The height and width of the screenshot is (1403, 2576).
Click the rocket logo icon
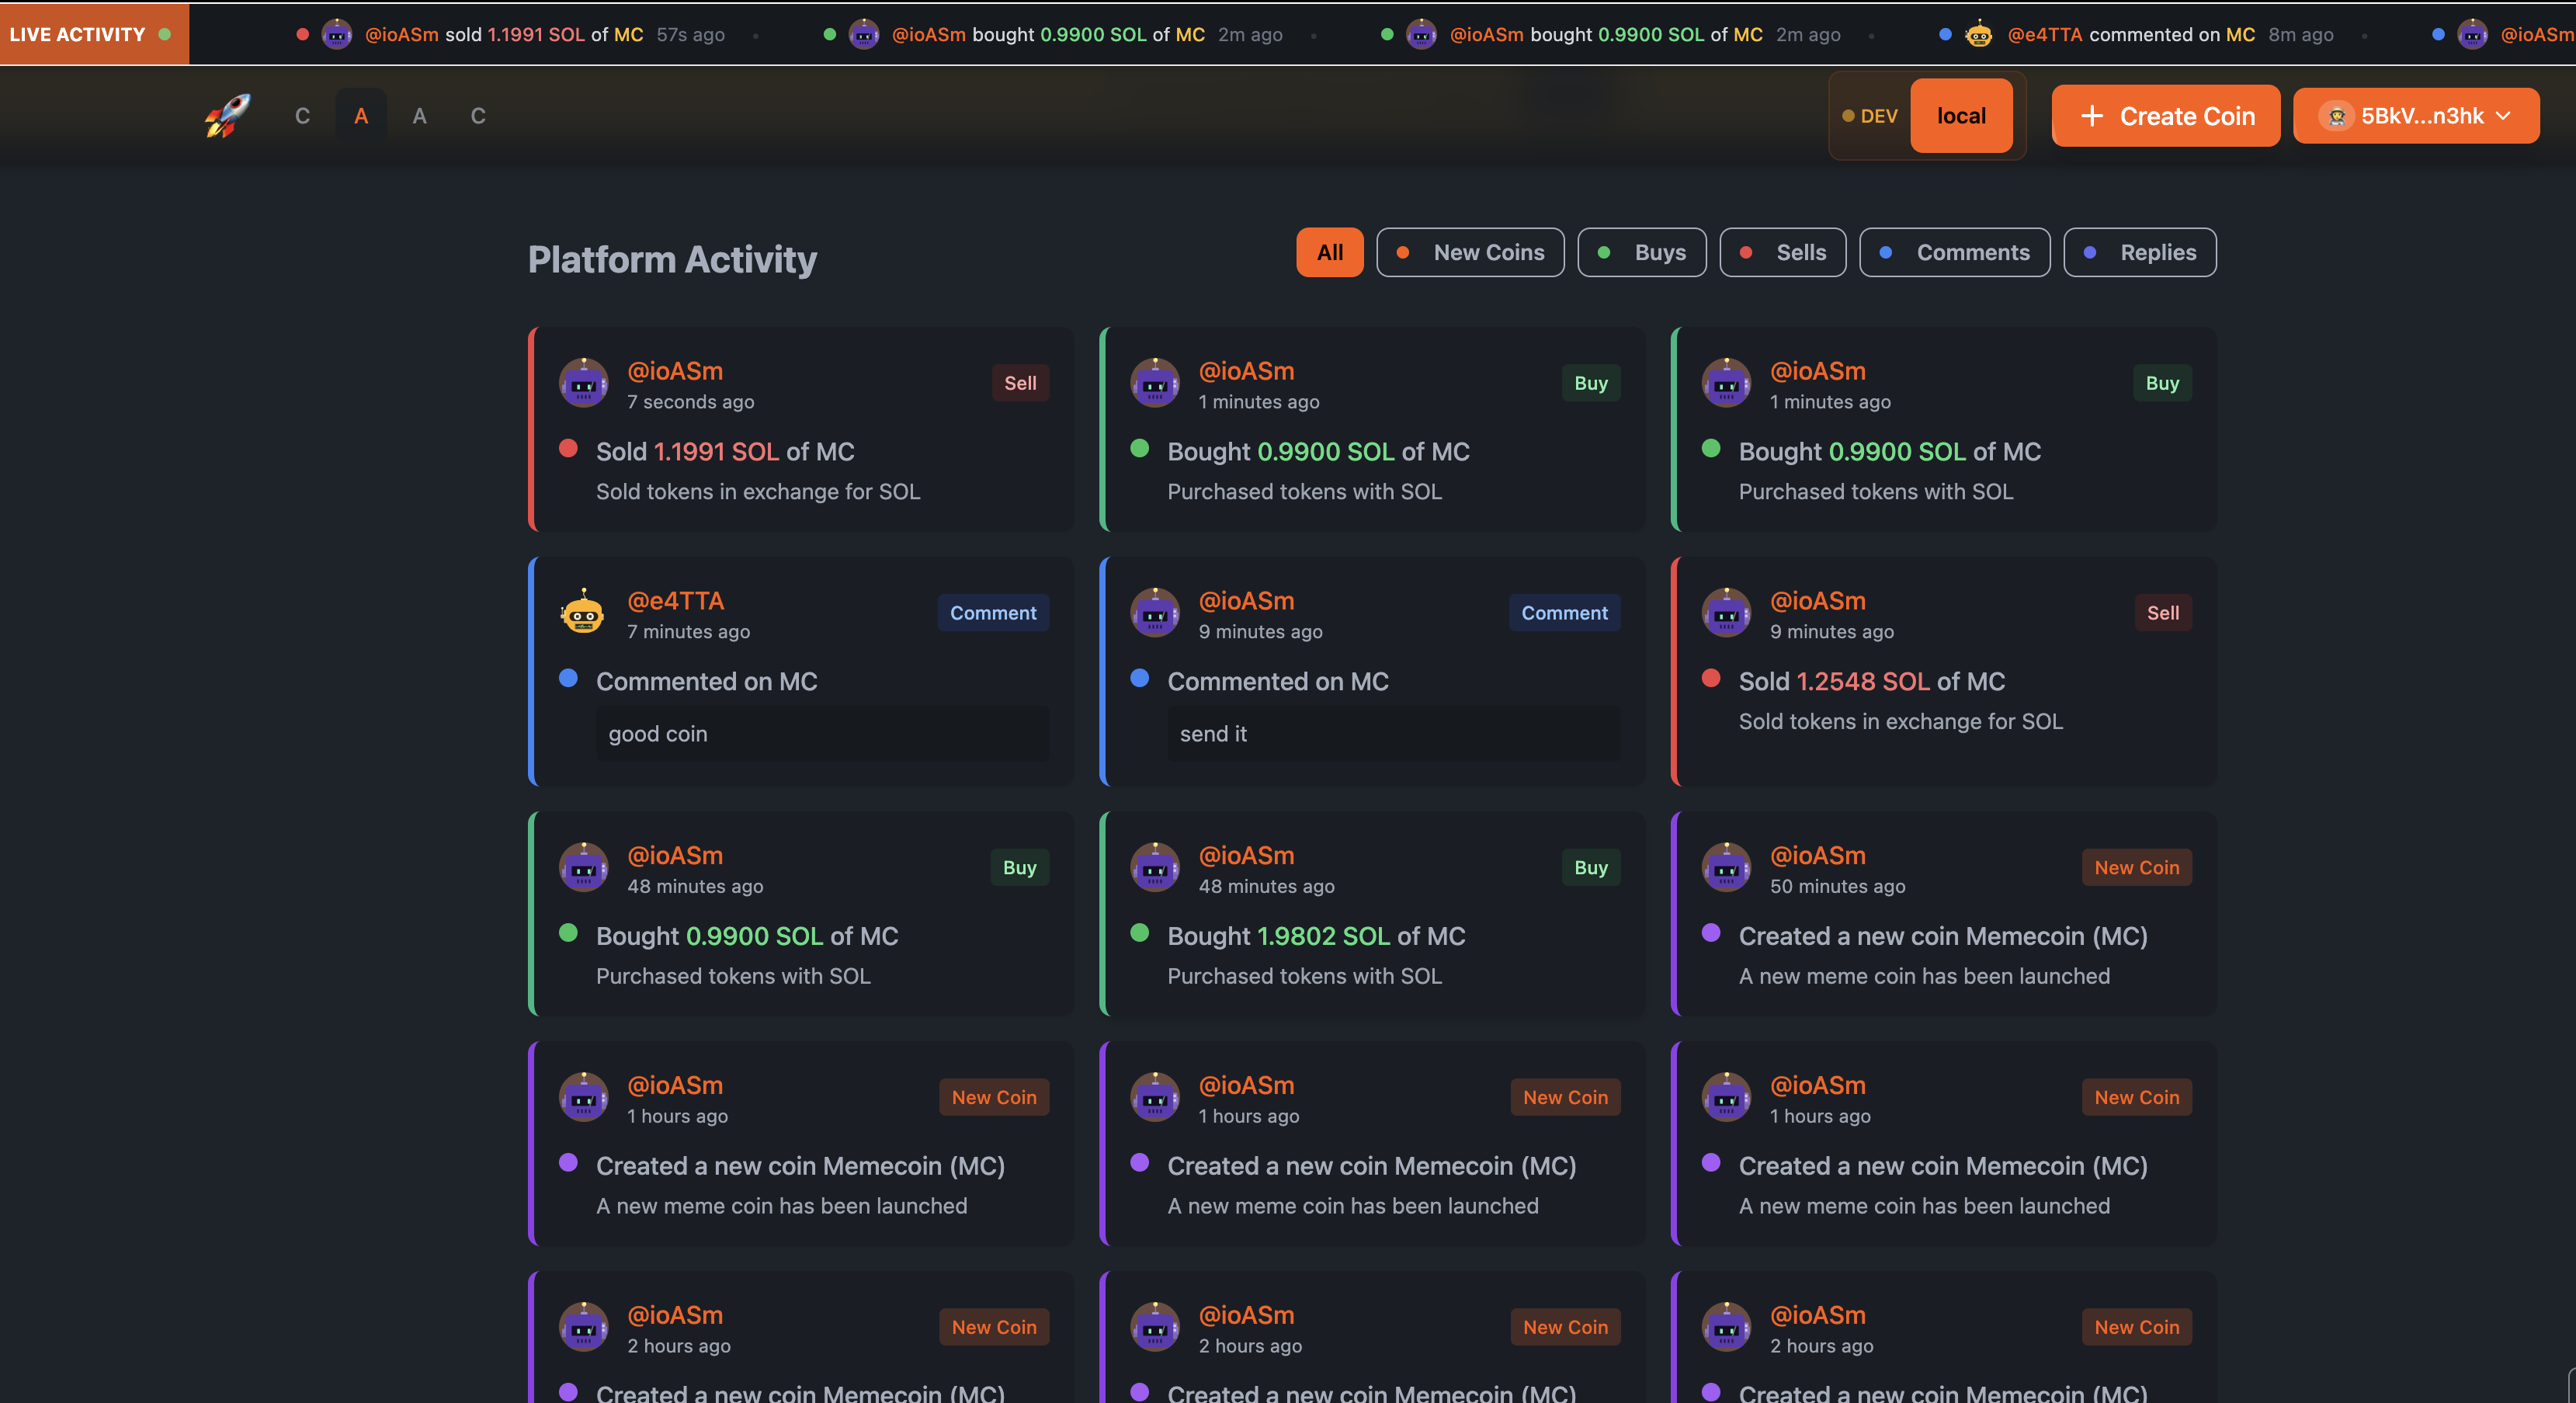tap(227, 116)
